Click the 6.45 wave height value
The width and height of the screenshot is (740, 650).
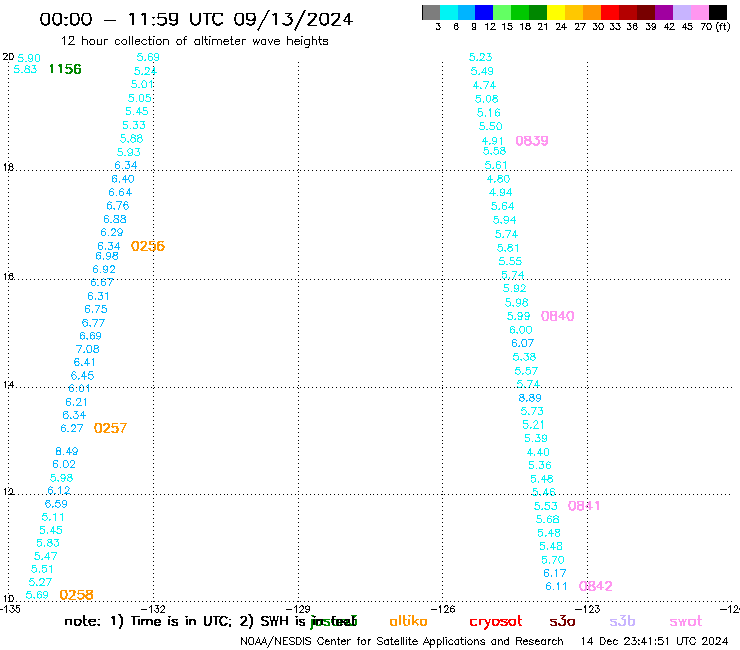pyautogui.click(x=83, y=376)
